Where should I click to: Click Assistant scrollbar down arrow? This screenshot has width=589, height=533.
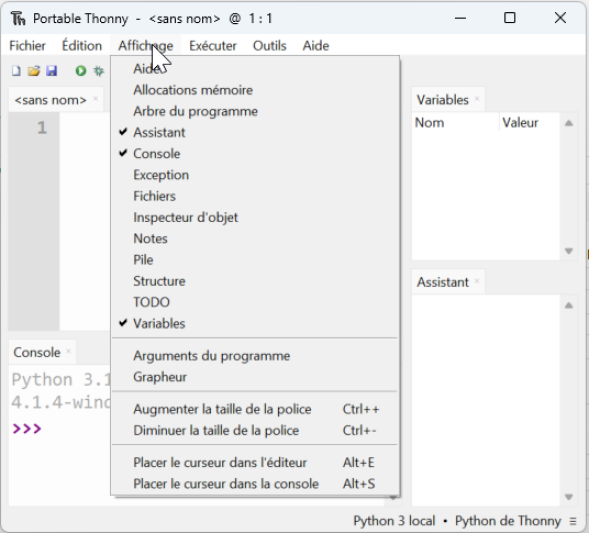click(x=569, y=497)
